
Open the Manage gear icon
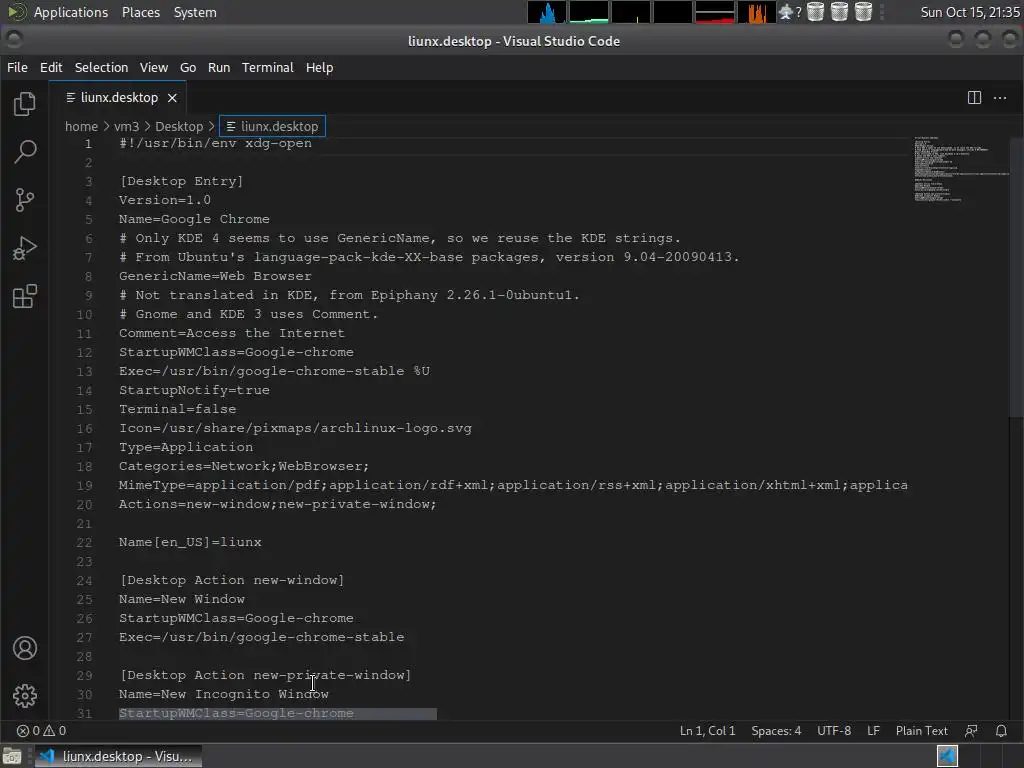click(25, 696)
